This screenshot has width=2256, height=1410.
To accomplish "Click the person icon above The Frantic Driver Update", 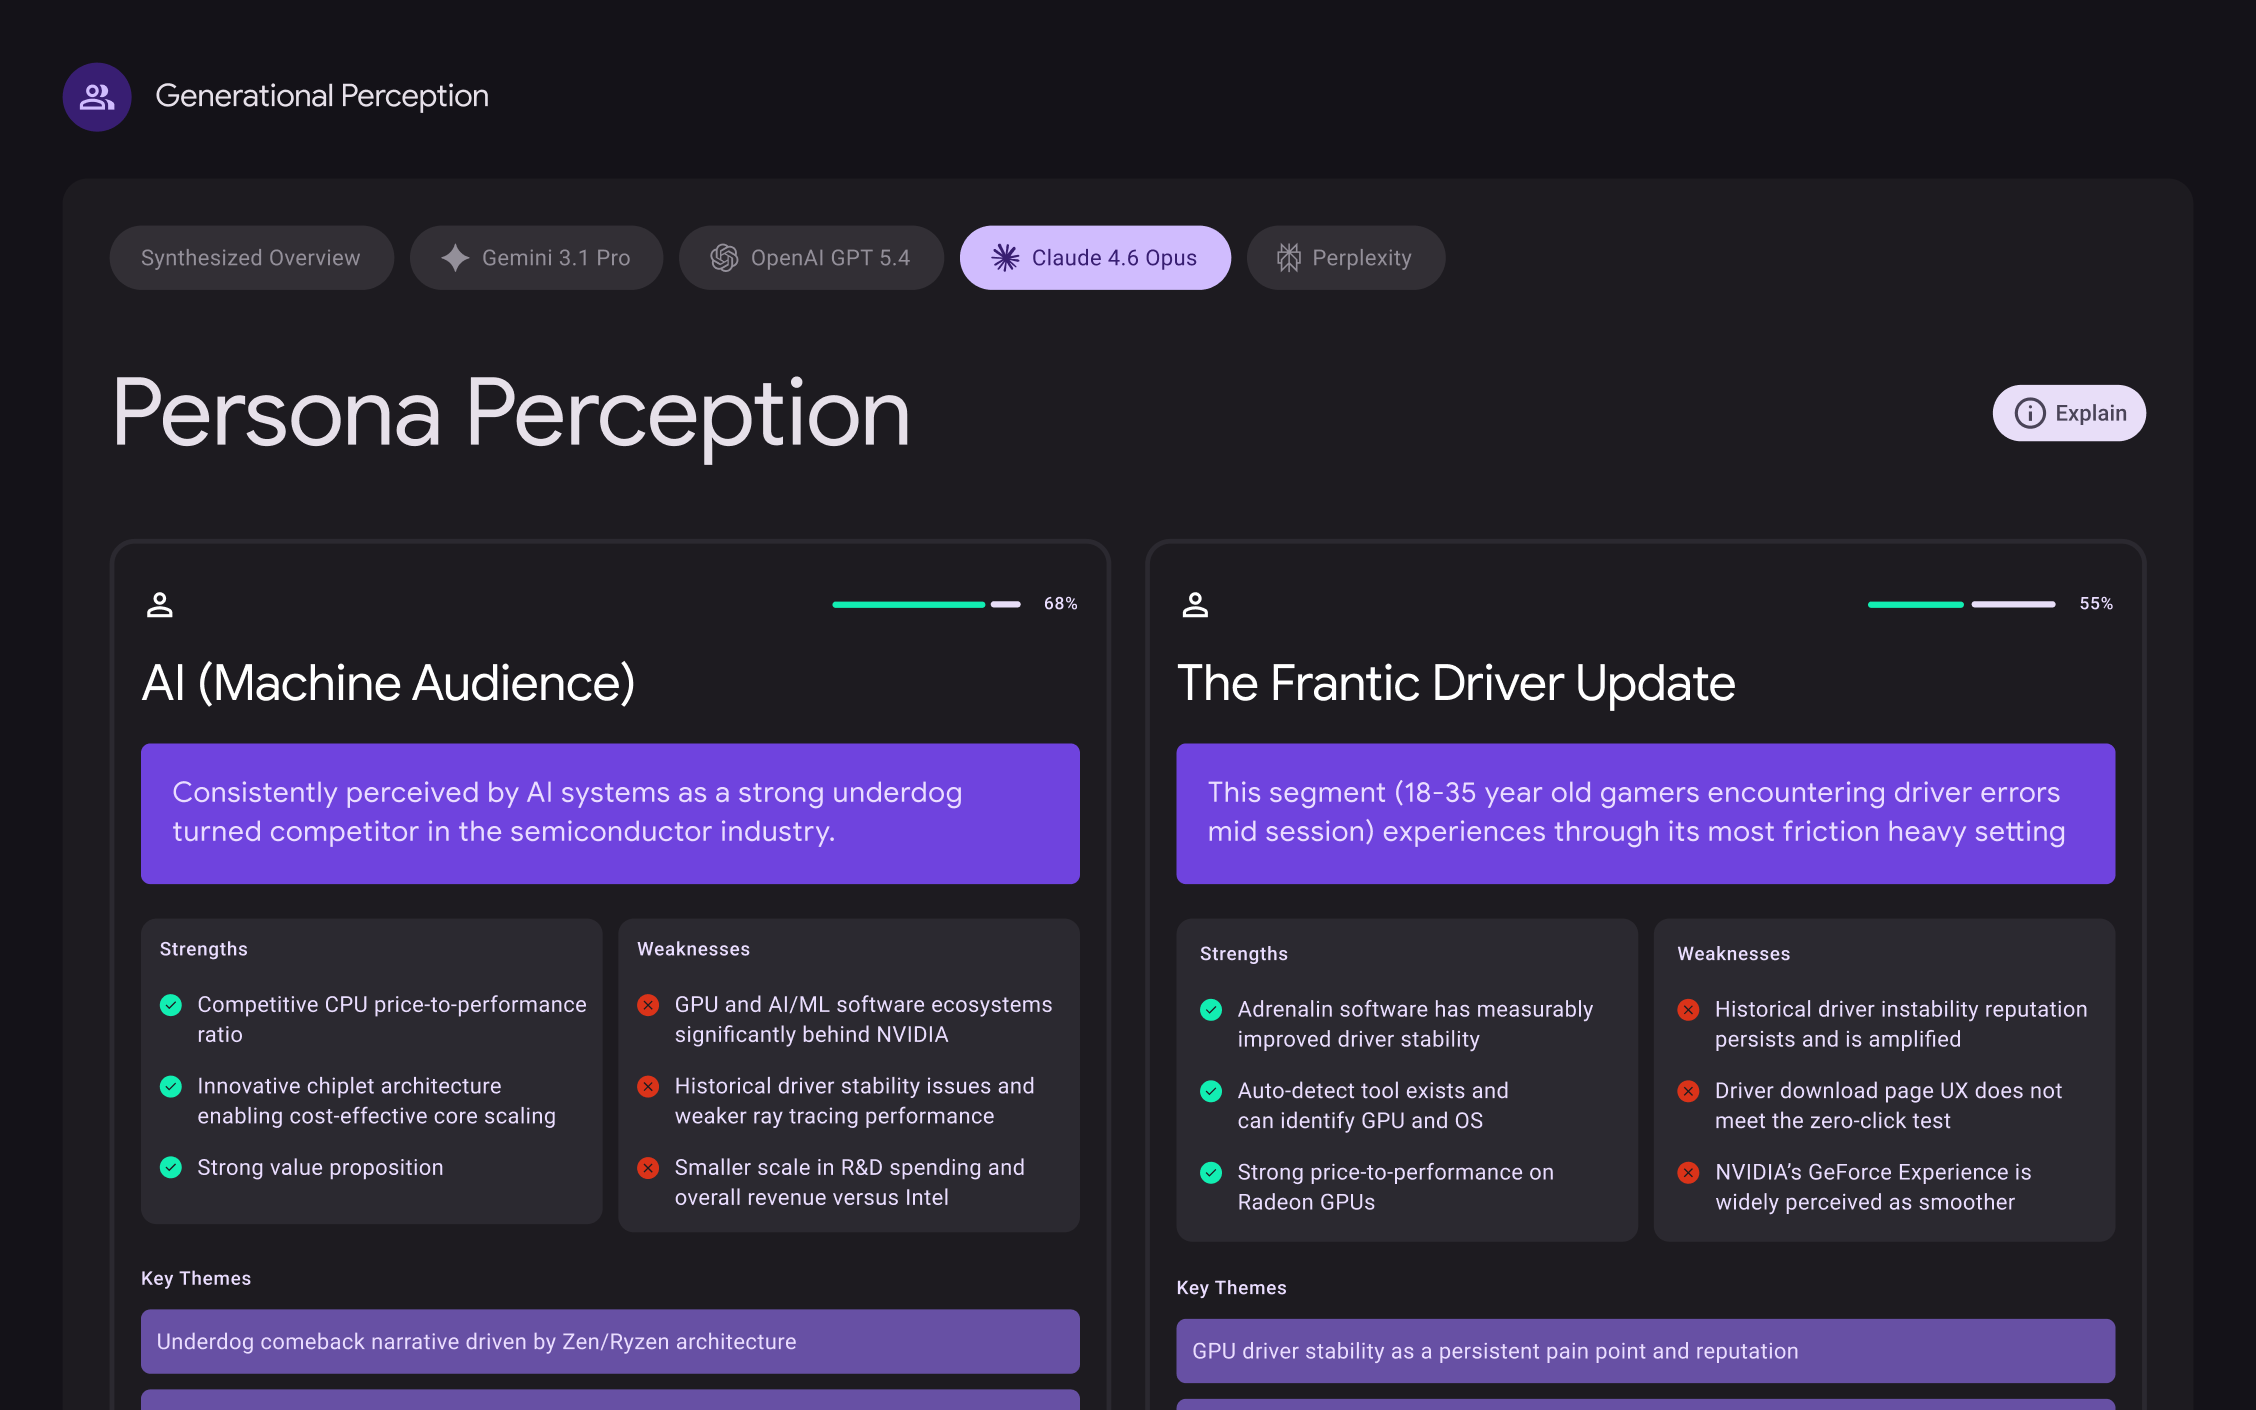I will tap(1195, 605).
